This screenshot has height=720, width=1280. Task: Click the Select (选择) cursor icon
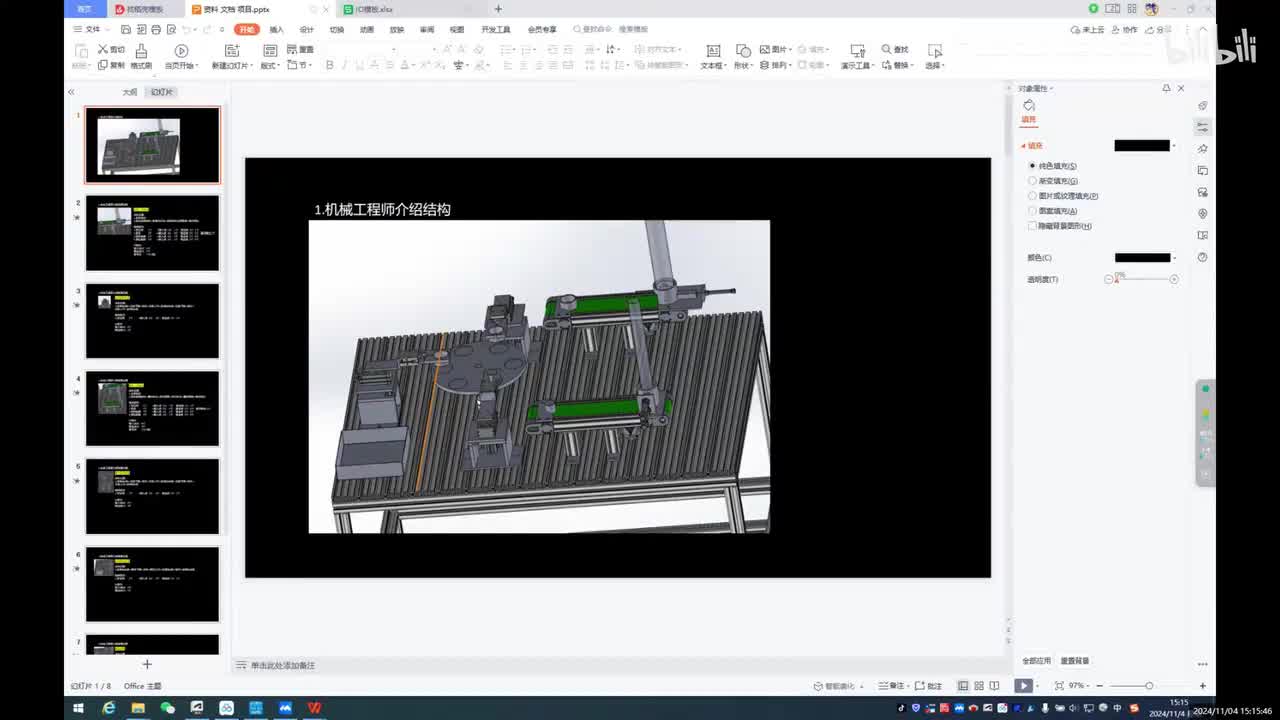tap(935, 50)
